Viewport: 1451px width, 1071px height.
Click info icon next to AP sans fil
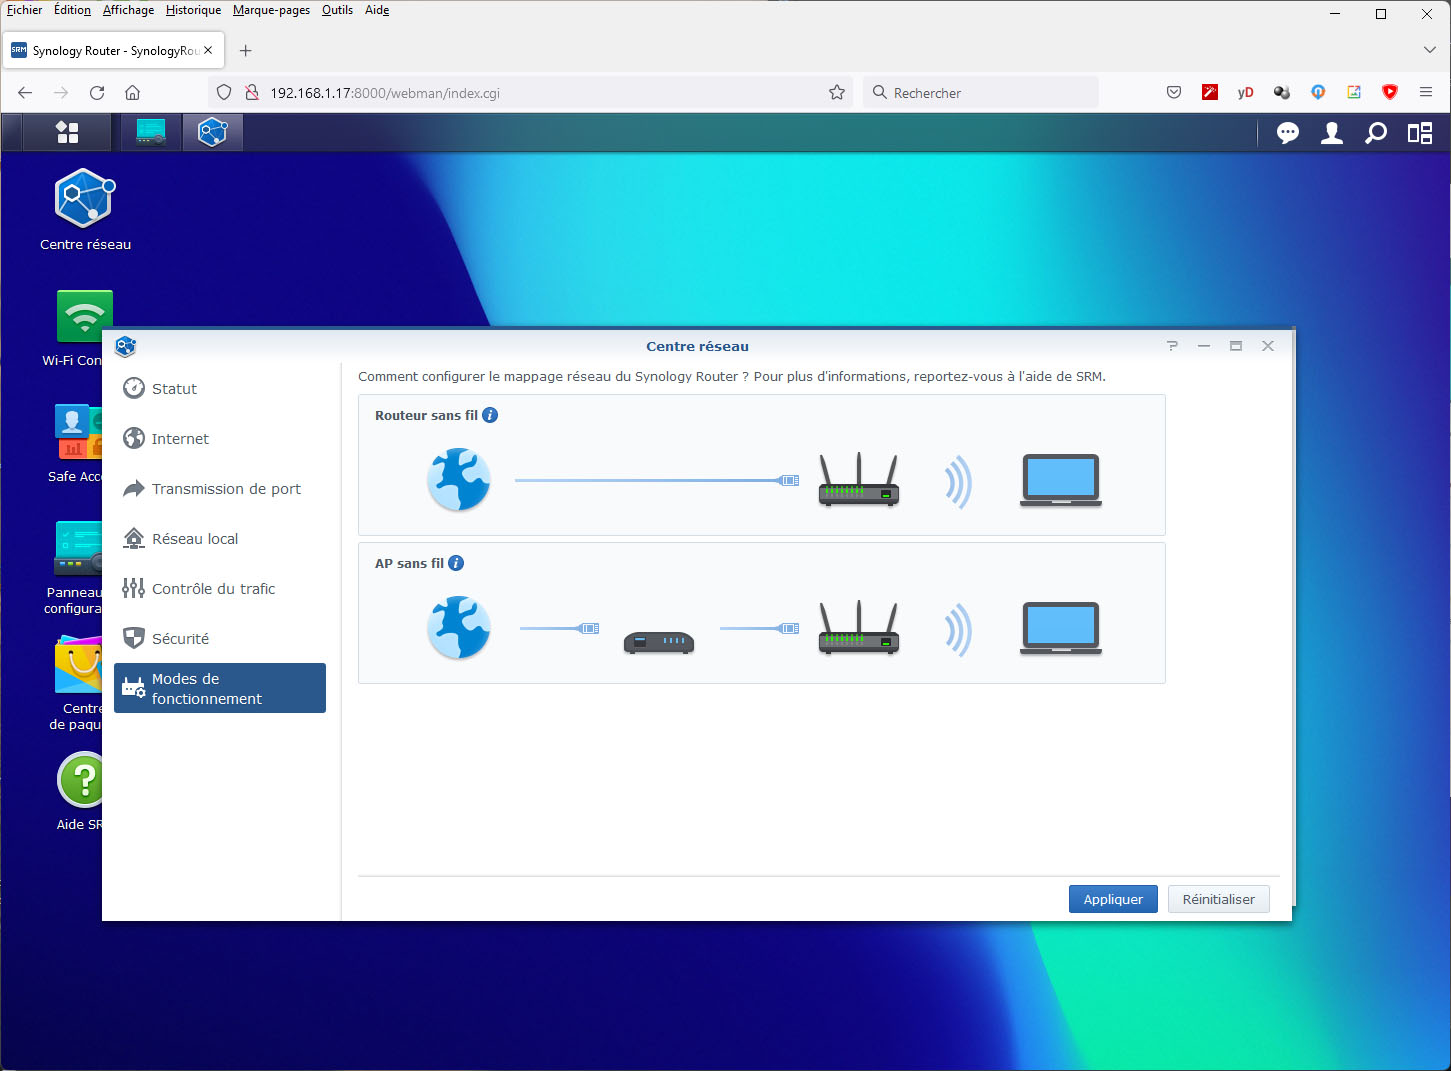[456, 563]
